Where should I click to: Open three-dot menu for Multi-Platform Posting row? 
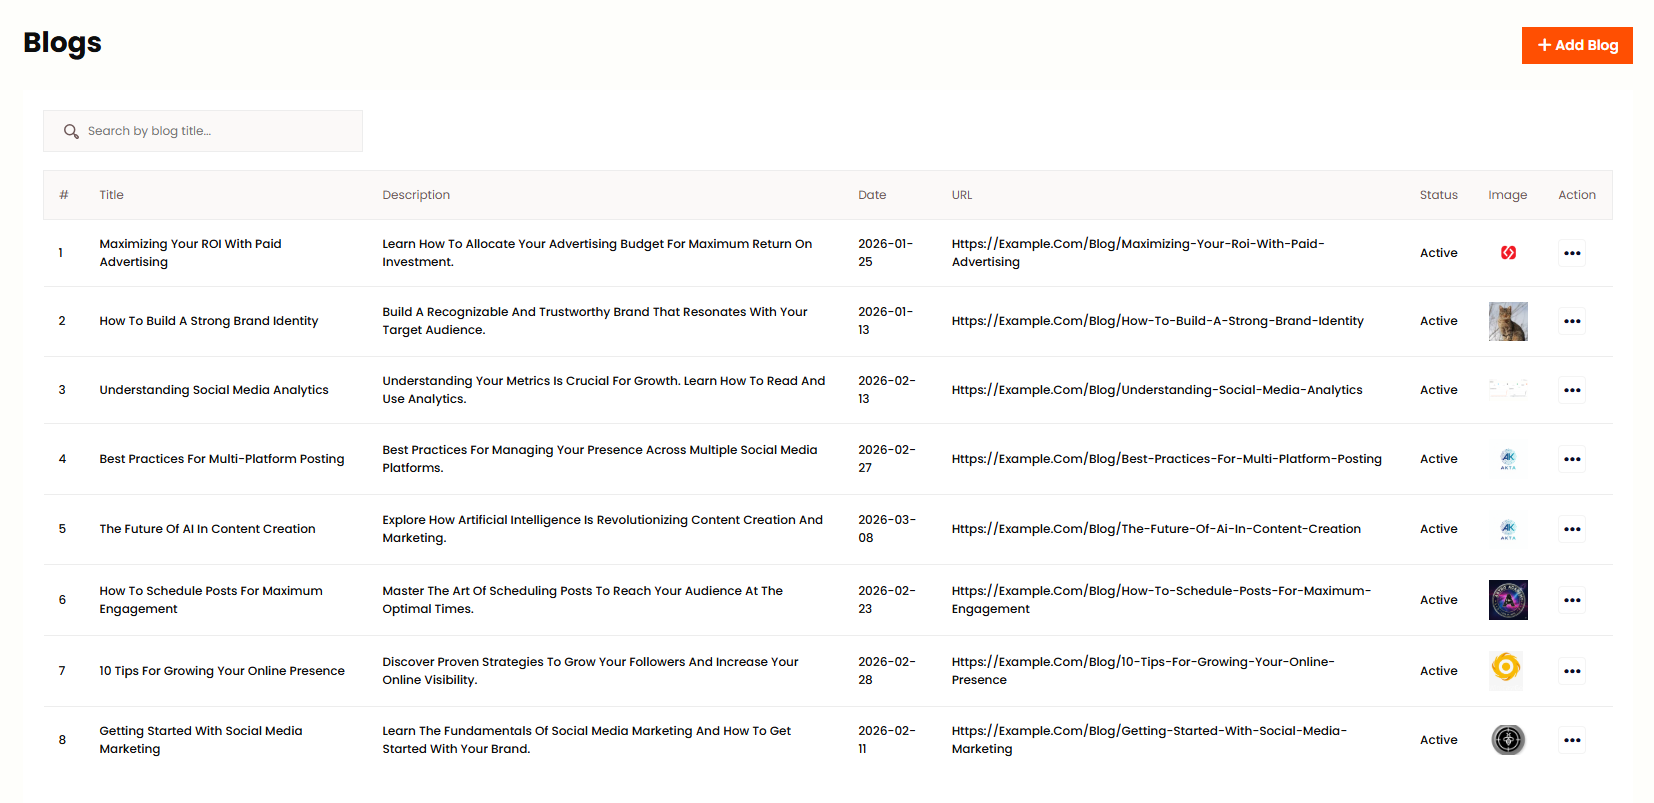pyautogui.click(x=1571, y=459)
